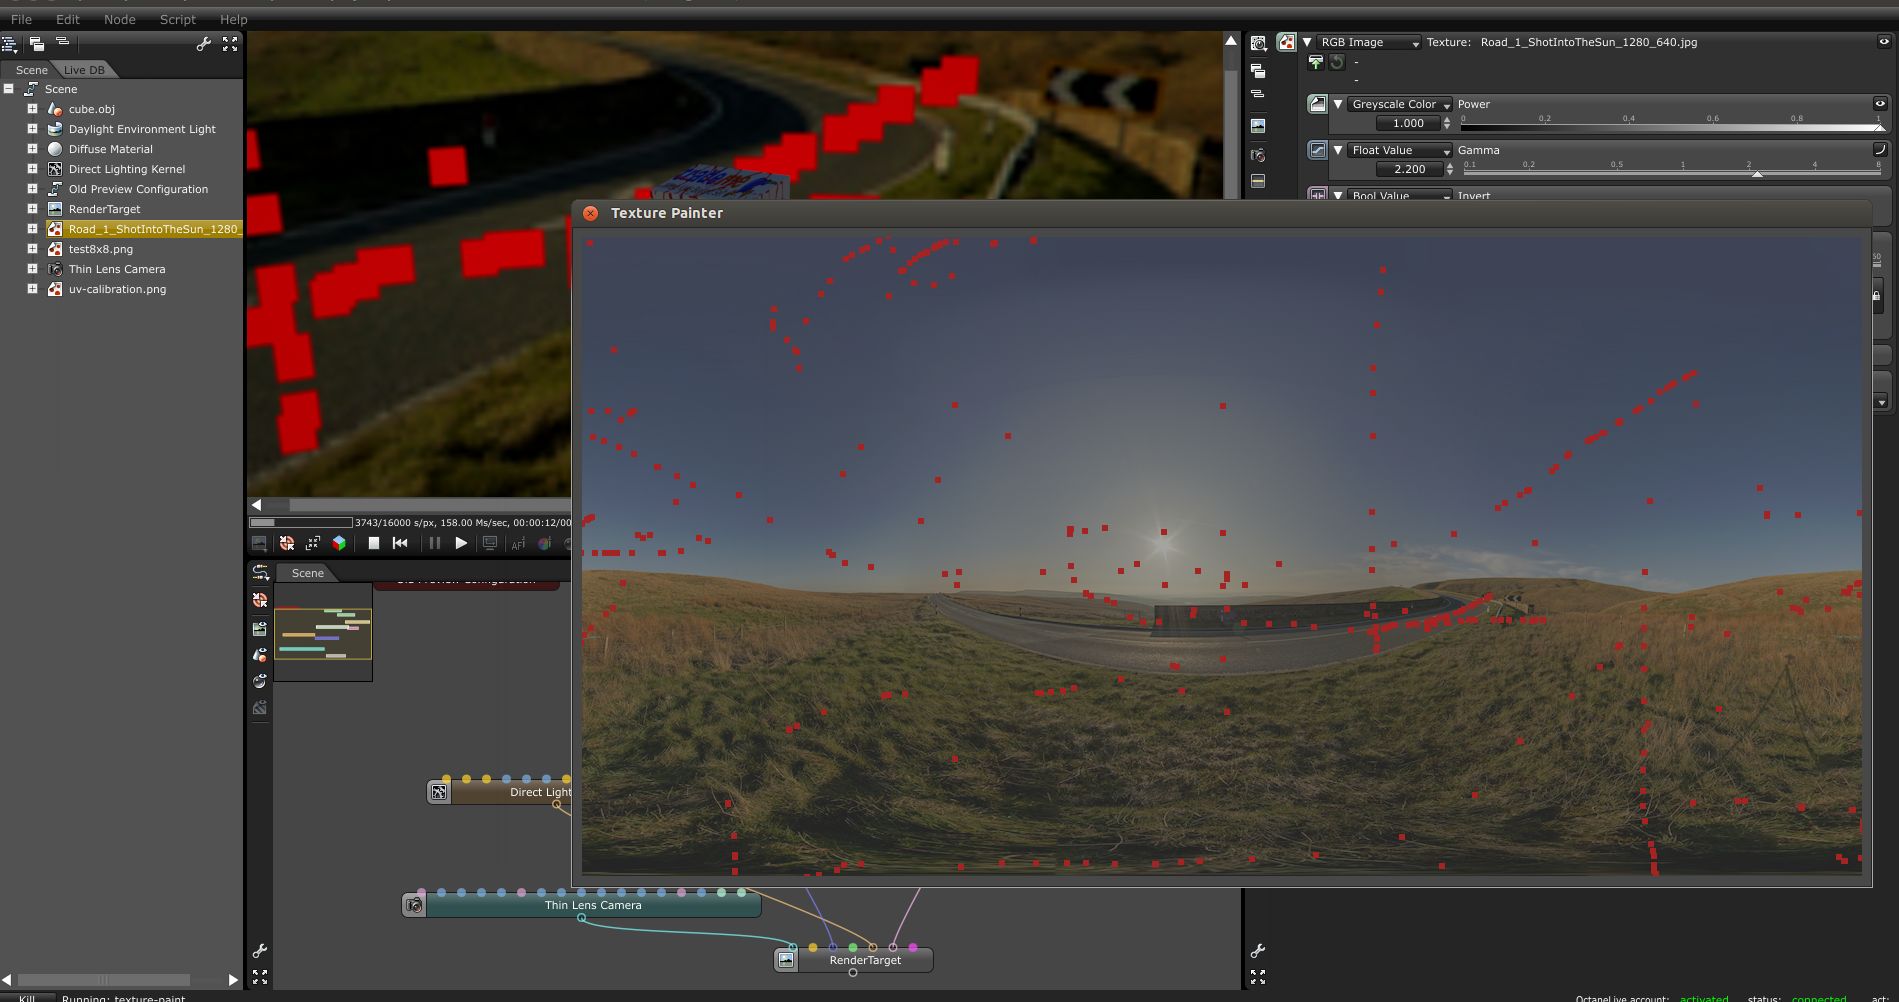Select the Diffuse Material tree item
The width and height of the screenshot is (1899, 1002).
point(111,149)
